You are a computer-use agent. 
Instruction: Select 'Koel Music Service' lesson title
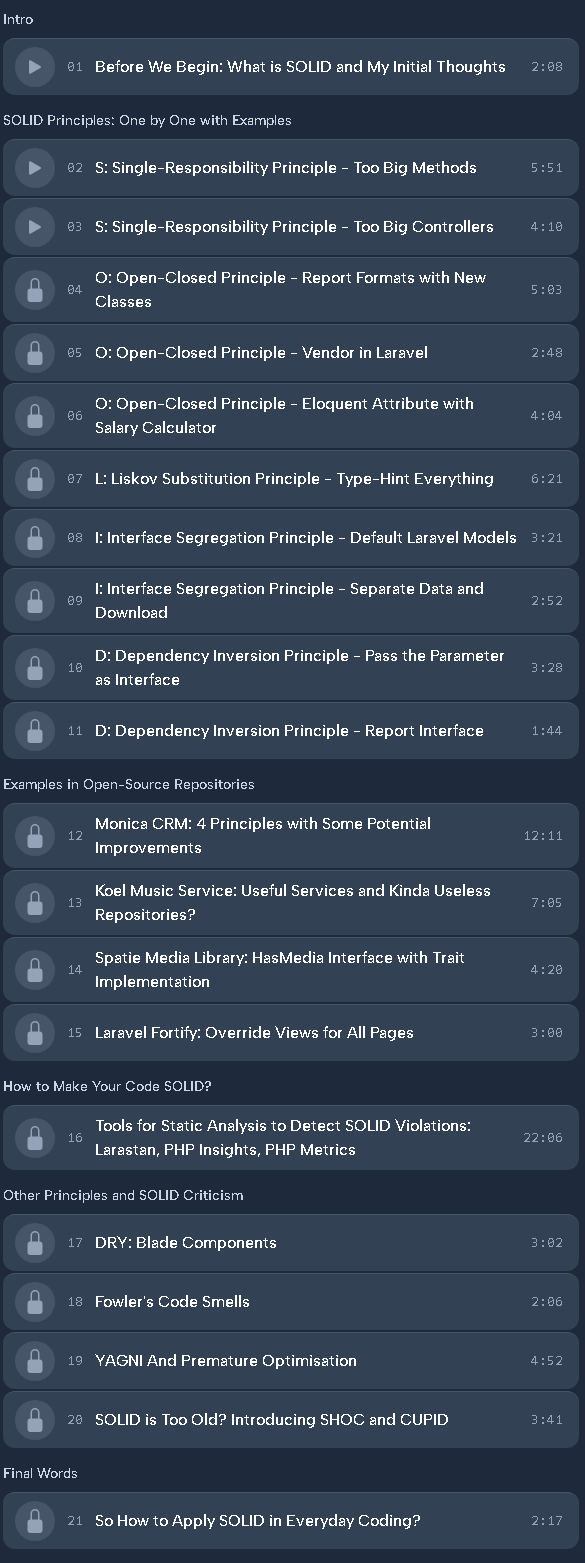click(293, 903)
